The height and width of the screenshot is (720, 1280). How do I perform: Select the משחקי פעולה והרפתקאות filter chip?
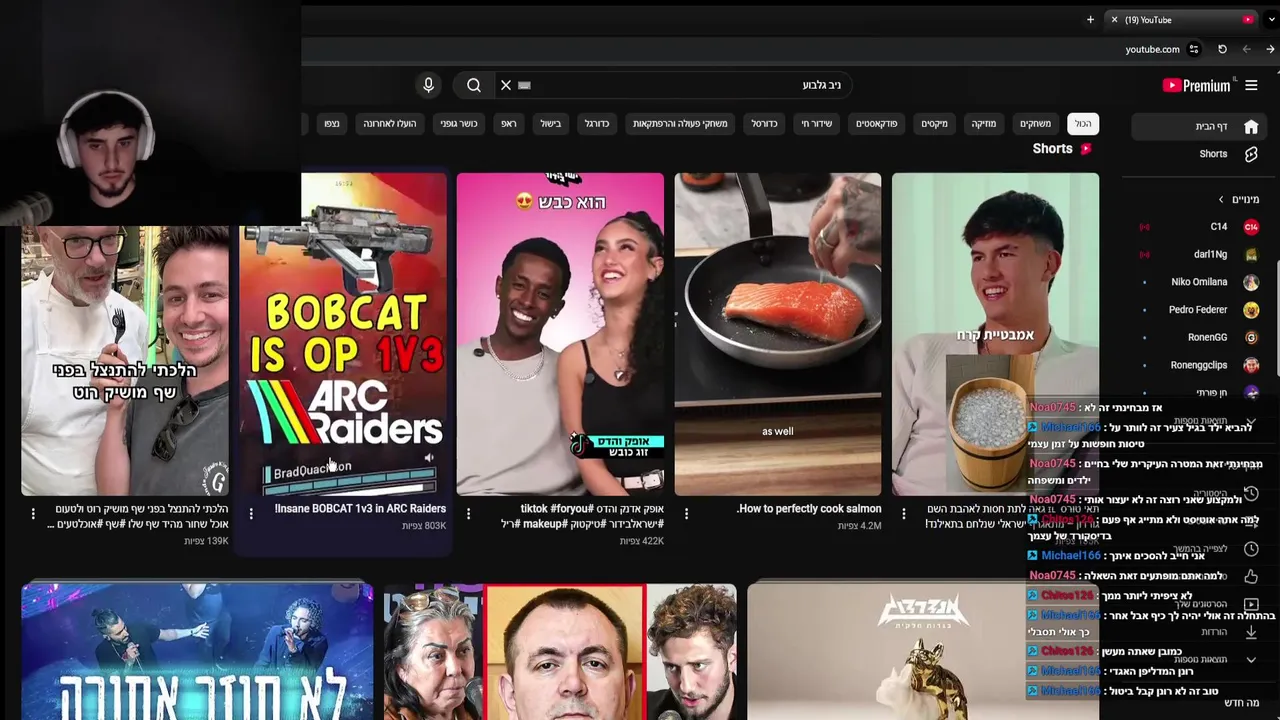[680, 123]
